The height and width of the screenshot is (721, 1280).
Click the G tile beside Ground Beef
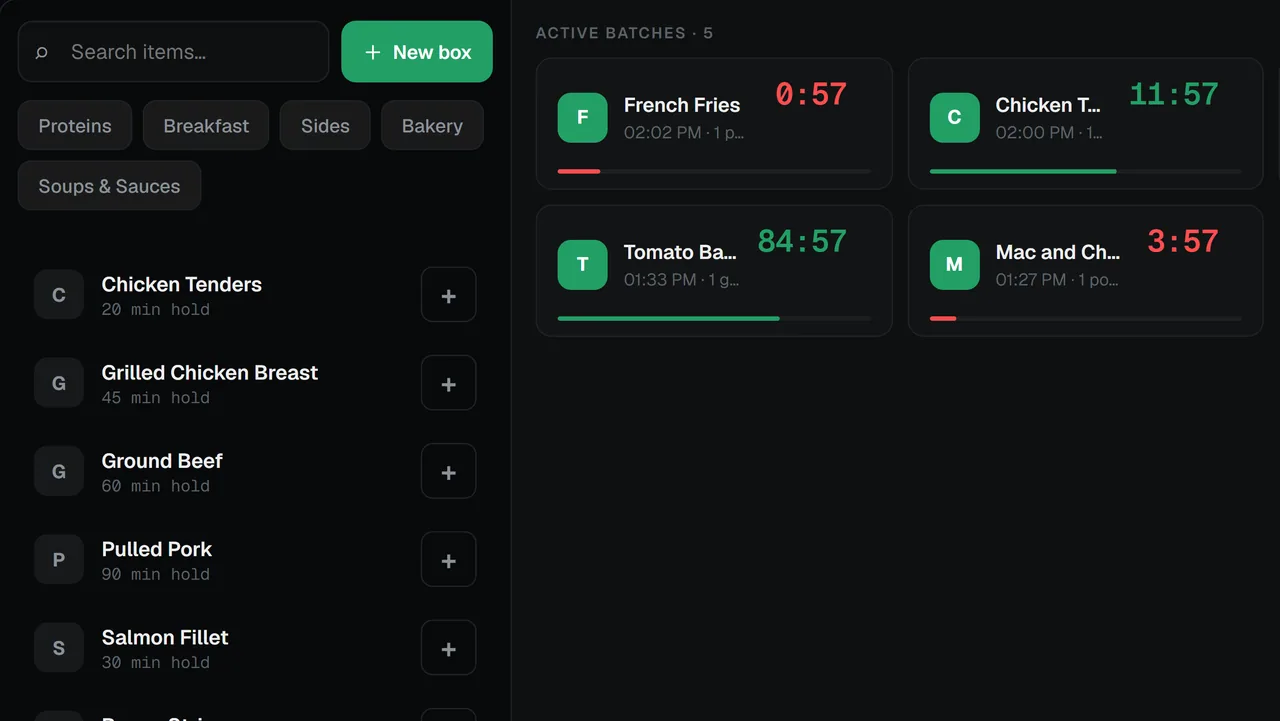click(59, 471)
